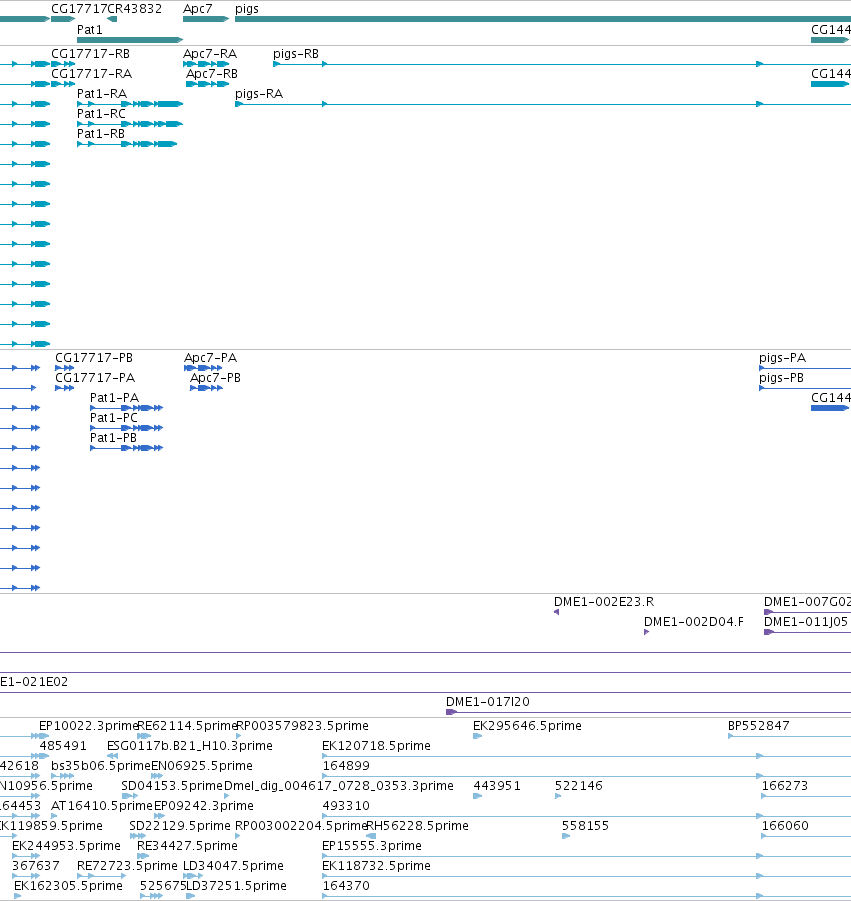Click the Apc7-PB protein label

click(x=215, y=378)
